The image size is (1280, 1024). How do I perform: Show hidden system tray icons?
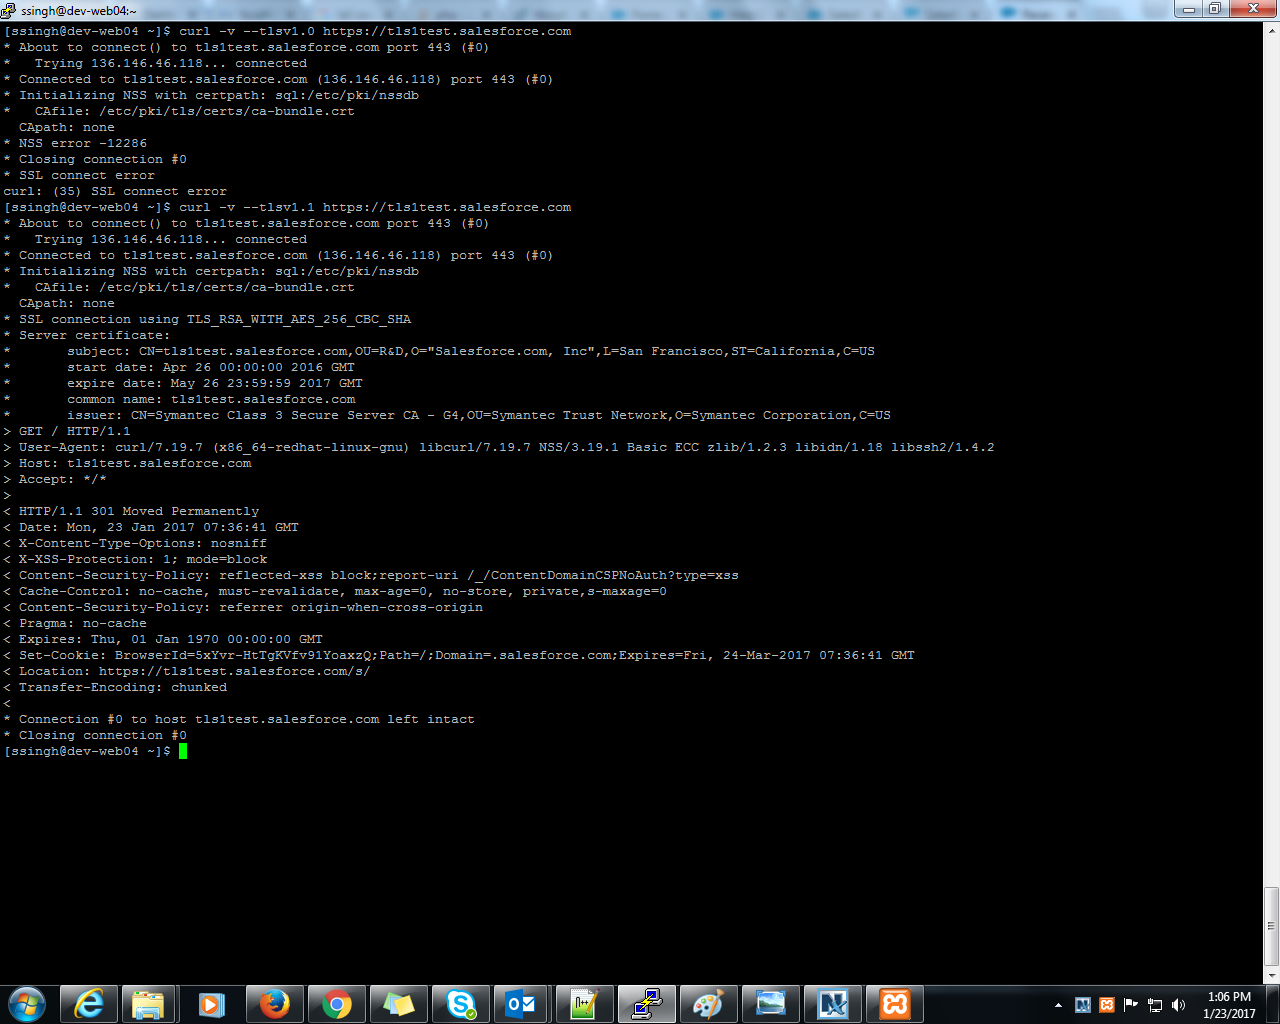1058,1005
